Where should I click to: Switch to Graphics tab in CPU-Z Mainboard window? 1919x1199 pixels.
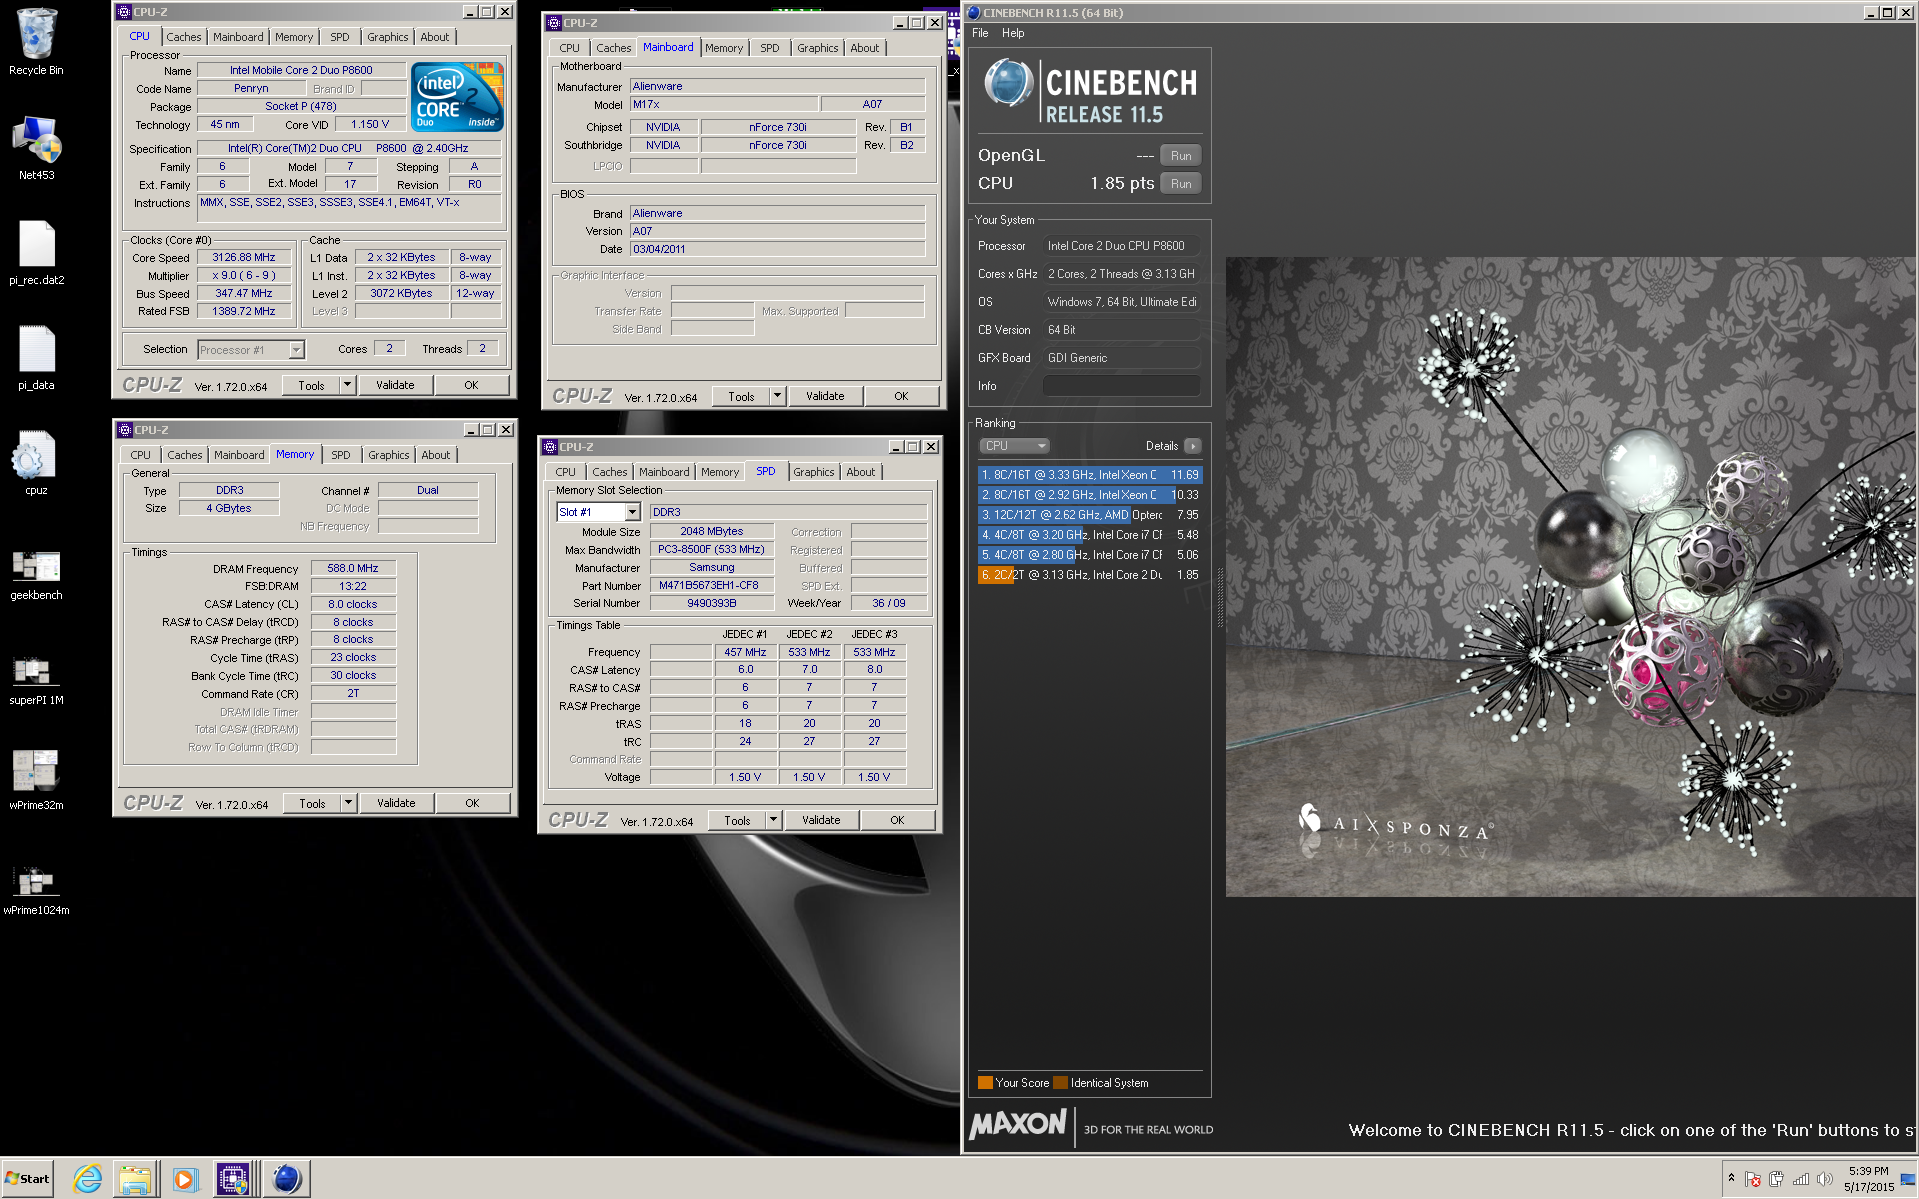(x=817, y=48)
